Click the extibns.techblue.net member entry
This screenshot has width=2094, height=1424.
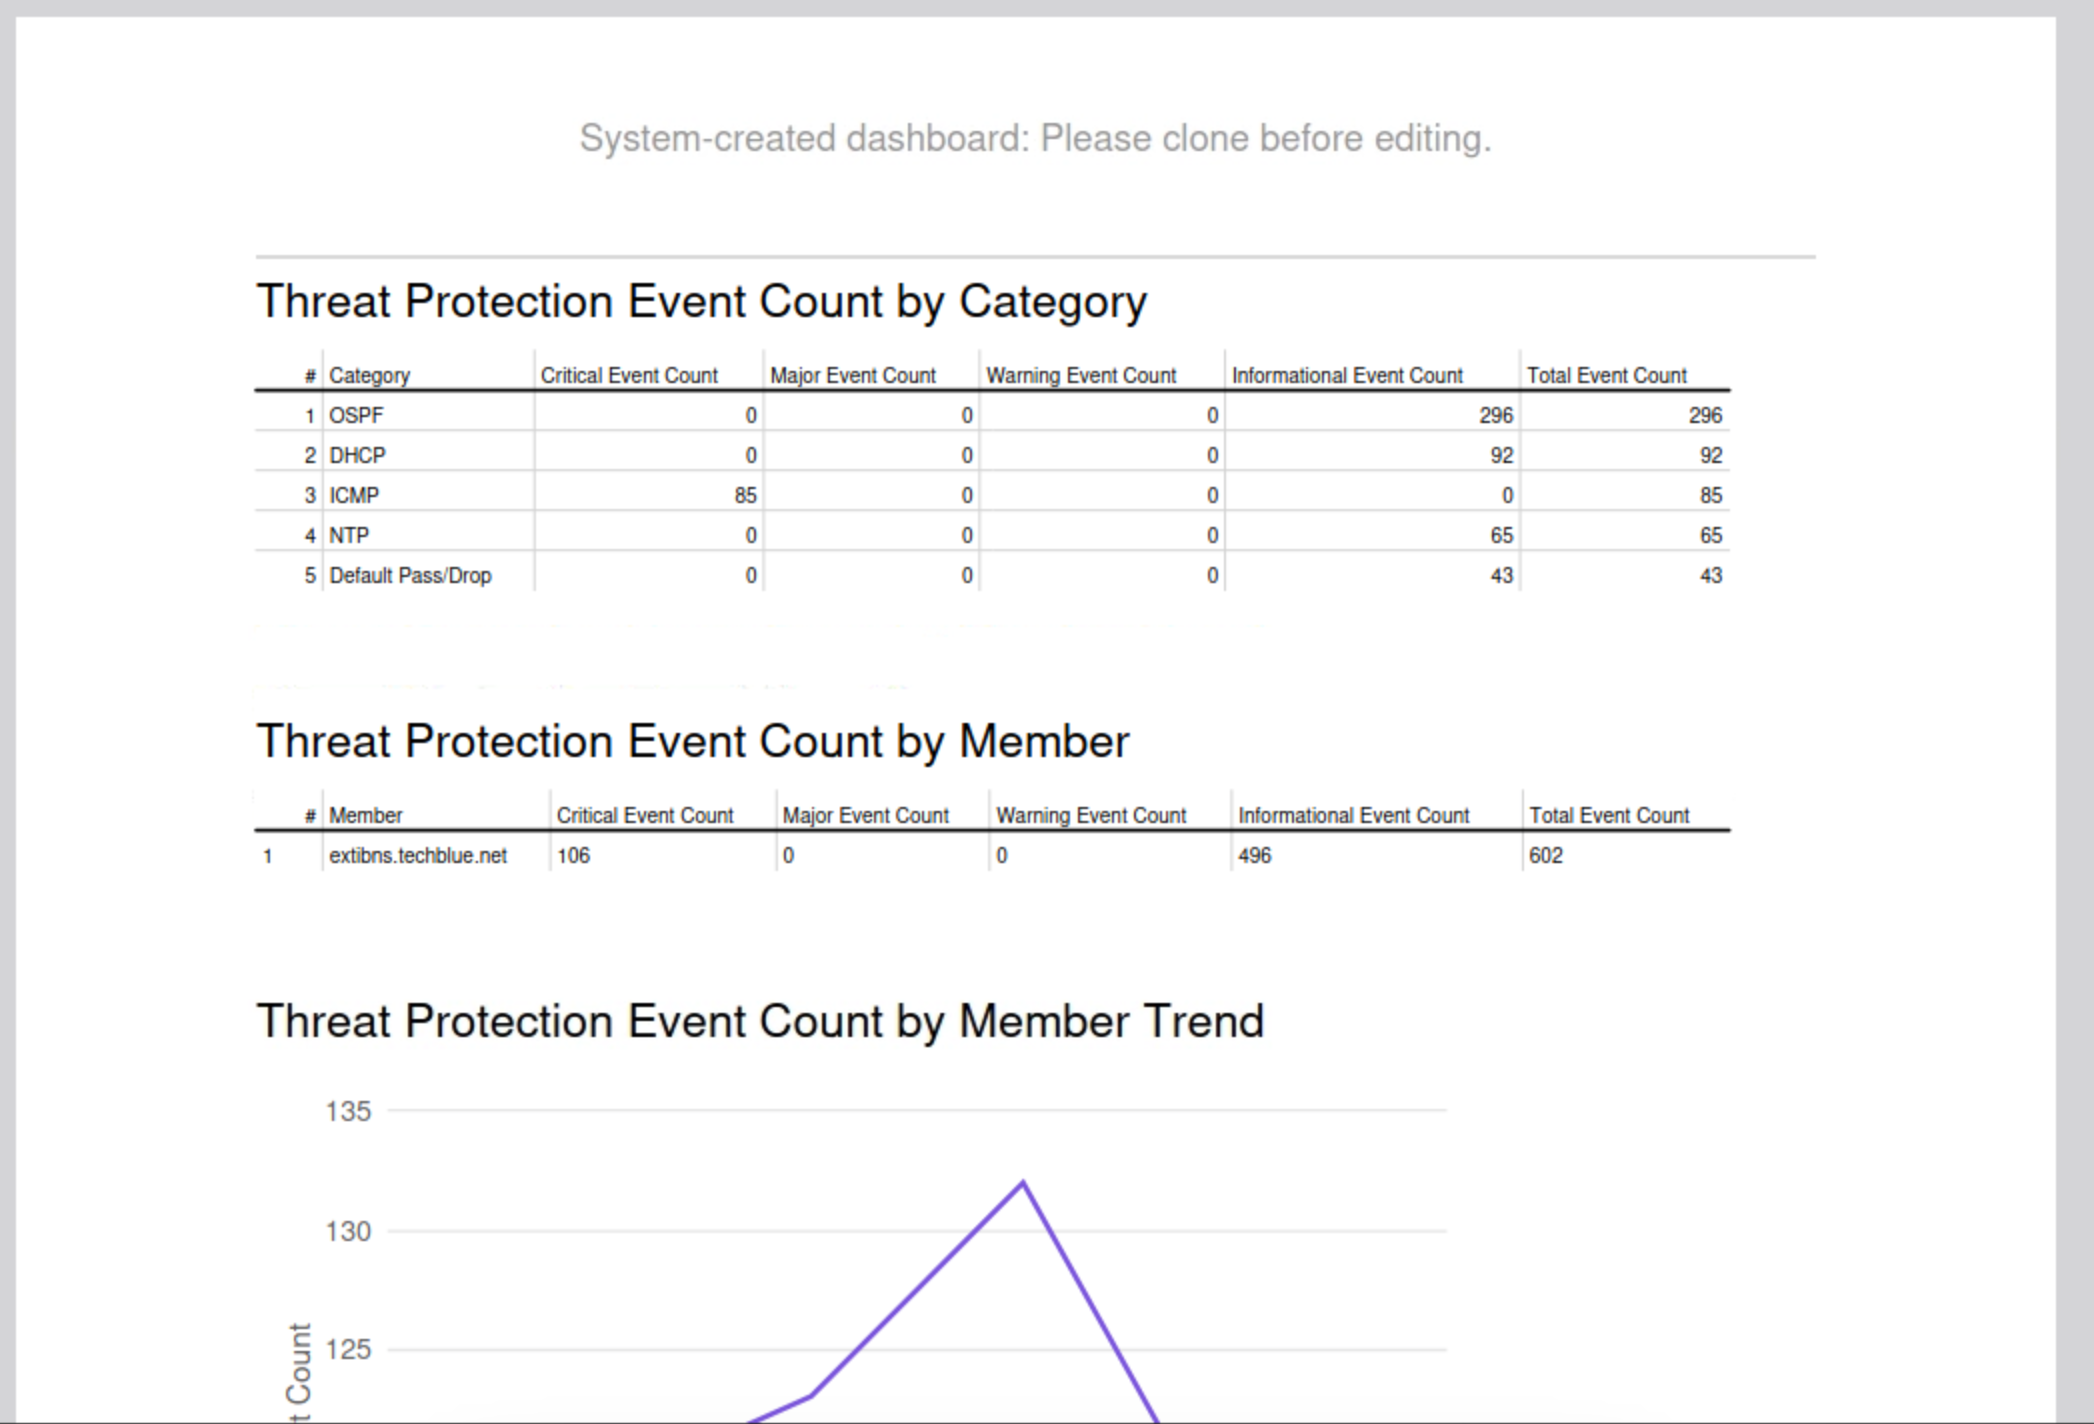pyautogui.click(x=418, y=855)
